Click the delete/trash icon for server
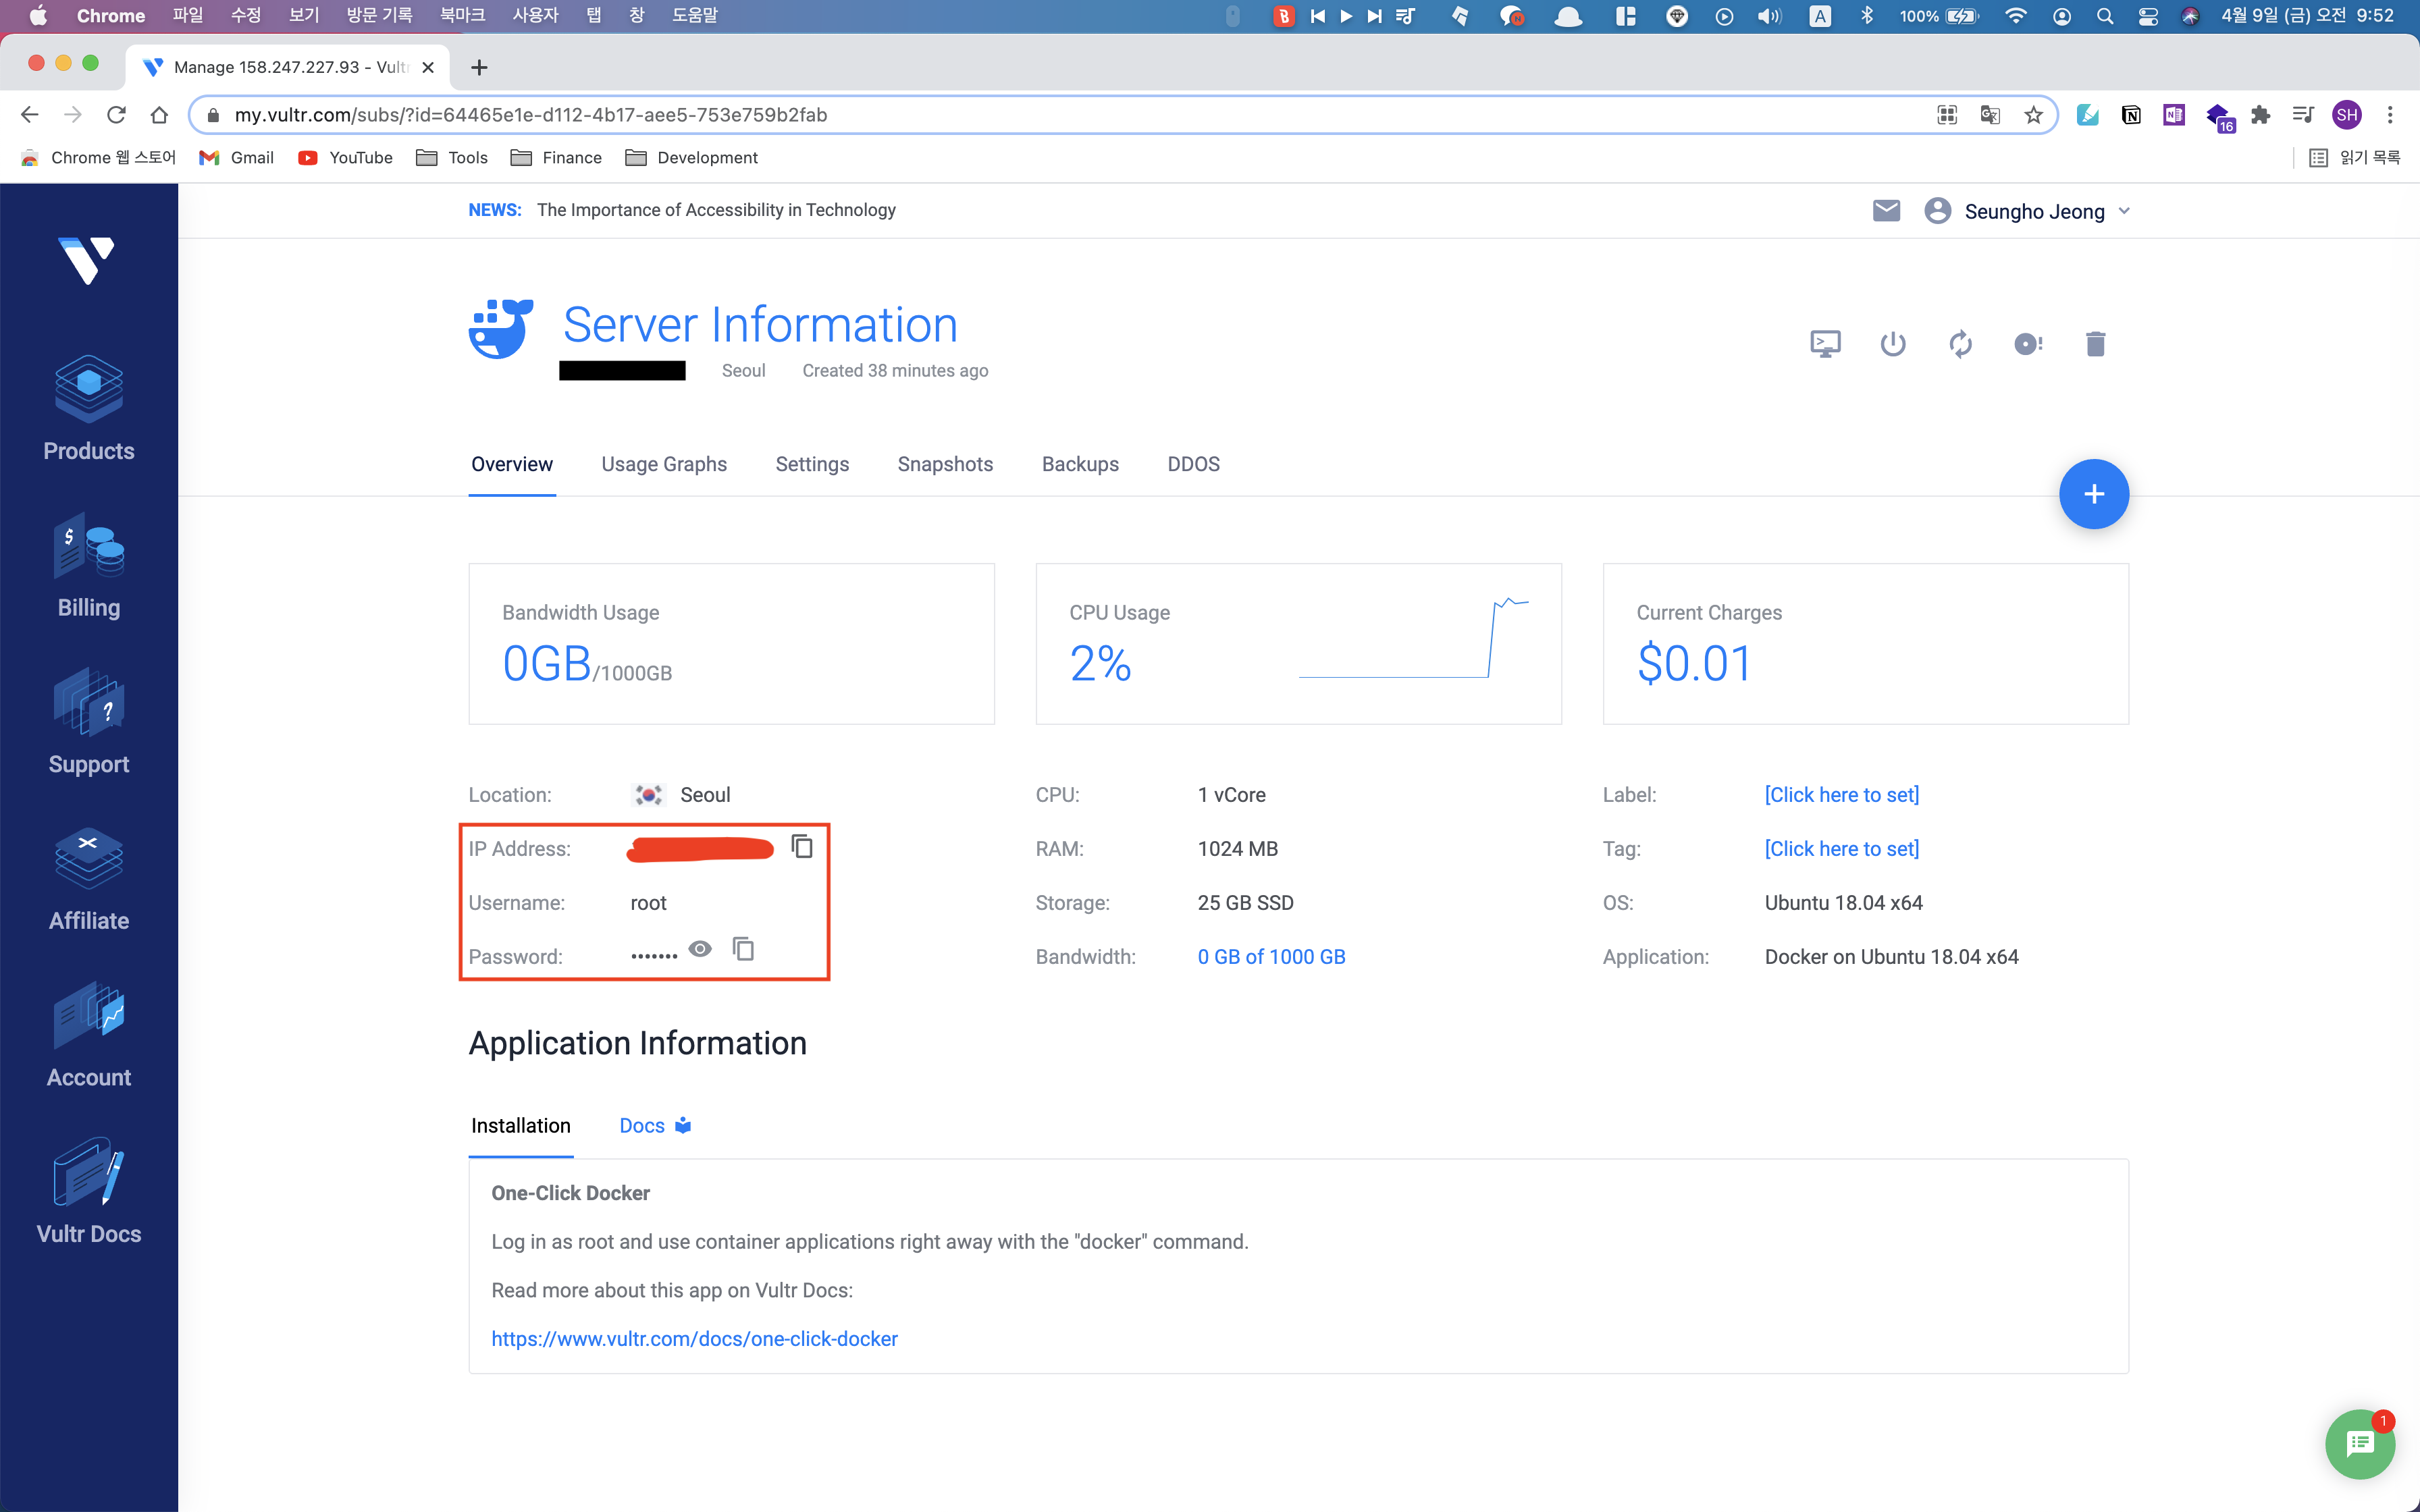The height and width of the screenshot is (1512, 2420). pos(2093,343)
